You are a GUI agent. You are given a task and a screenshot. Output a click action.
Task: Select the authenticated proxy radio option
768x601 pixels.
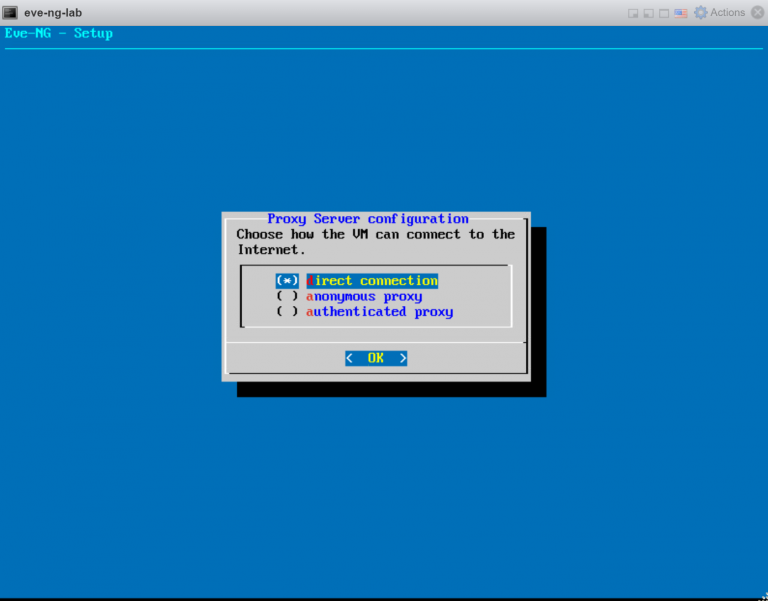[x=364, y=312]
